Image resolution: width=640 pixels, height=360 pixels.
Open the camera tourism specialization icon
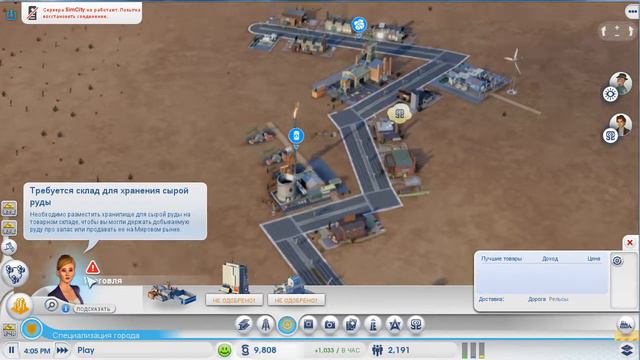330,325
